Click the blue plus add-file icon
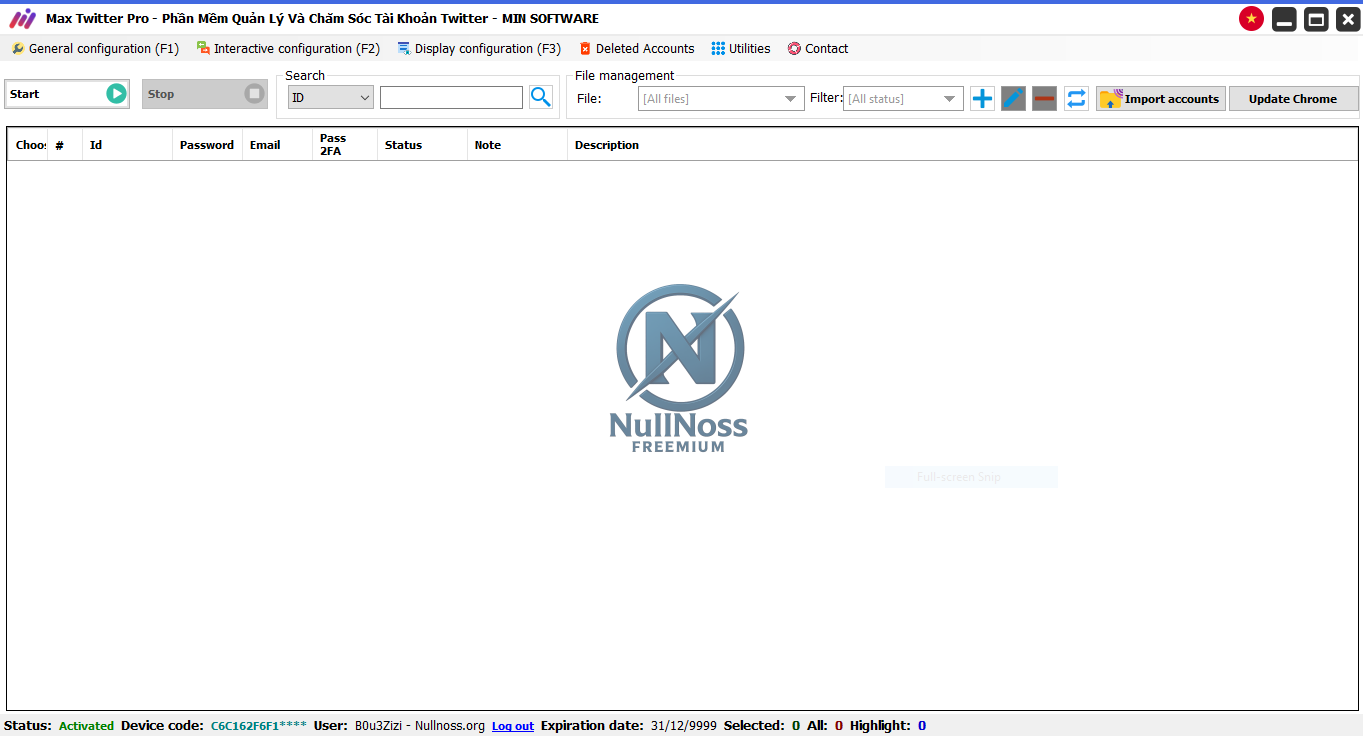This screenshot has width=1363, height=736. coord(982,98)
